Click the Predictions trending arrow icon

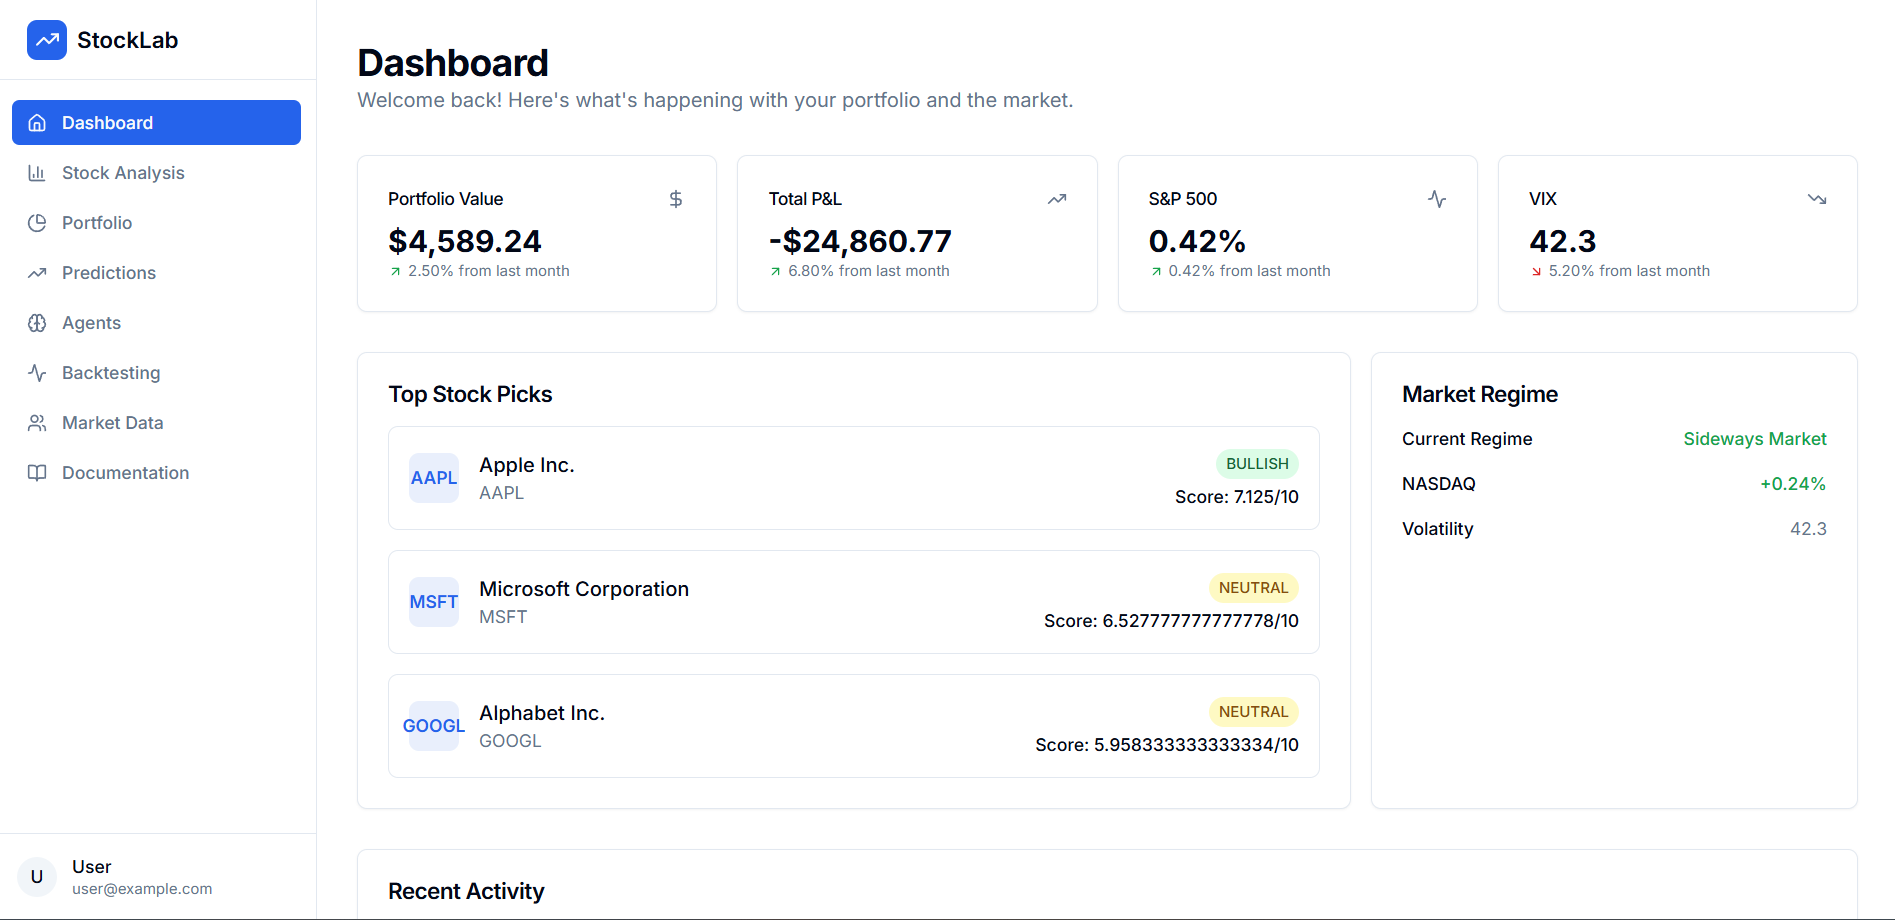(37, 273)
